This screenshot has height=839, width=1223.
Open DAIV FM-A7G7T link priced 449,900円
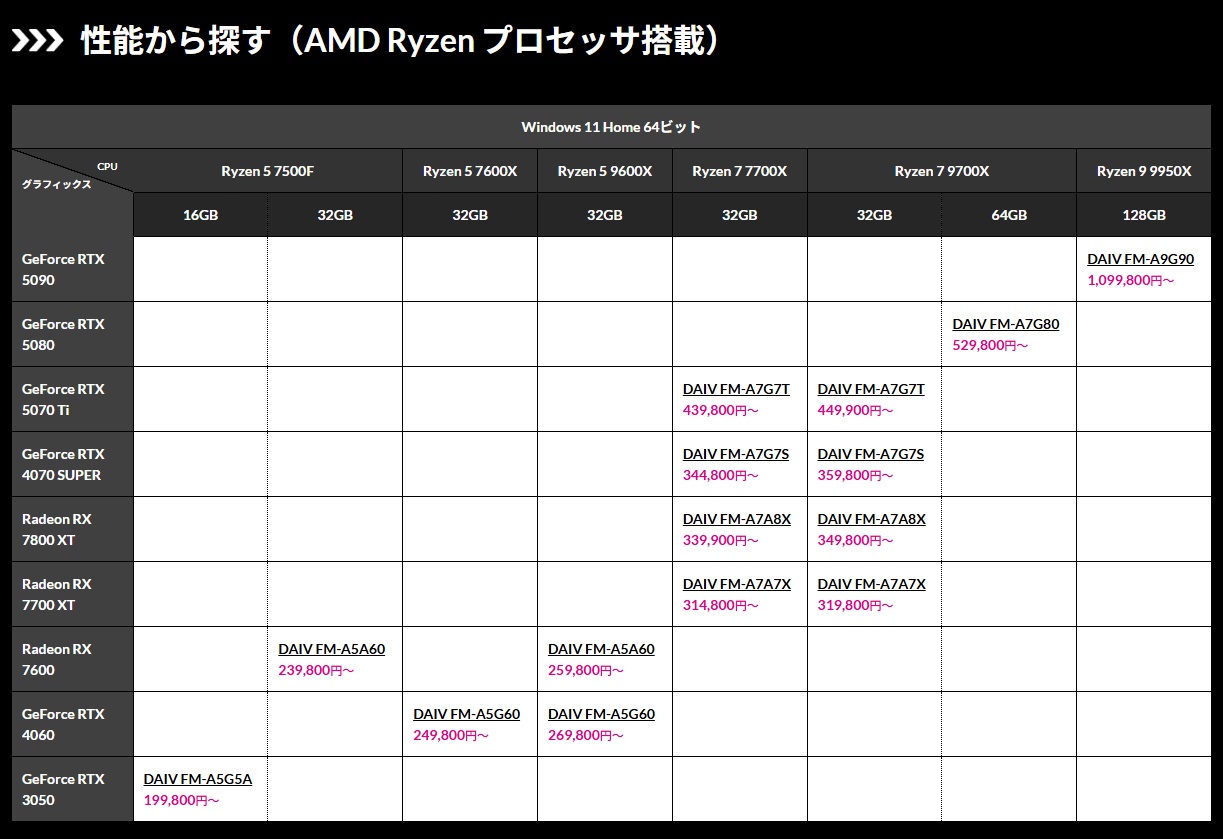click(871, 389)
